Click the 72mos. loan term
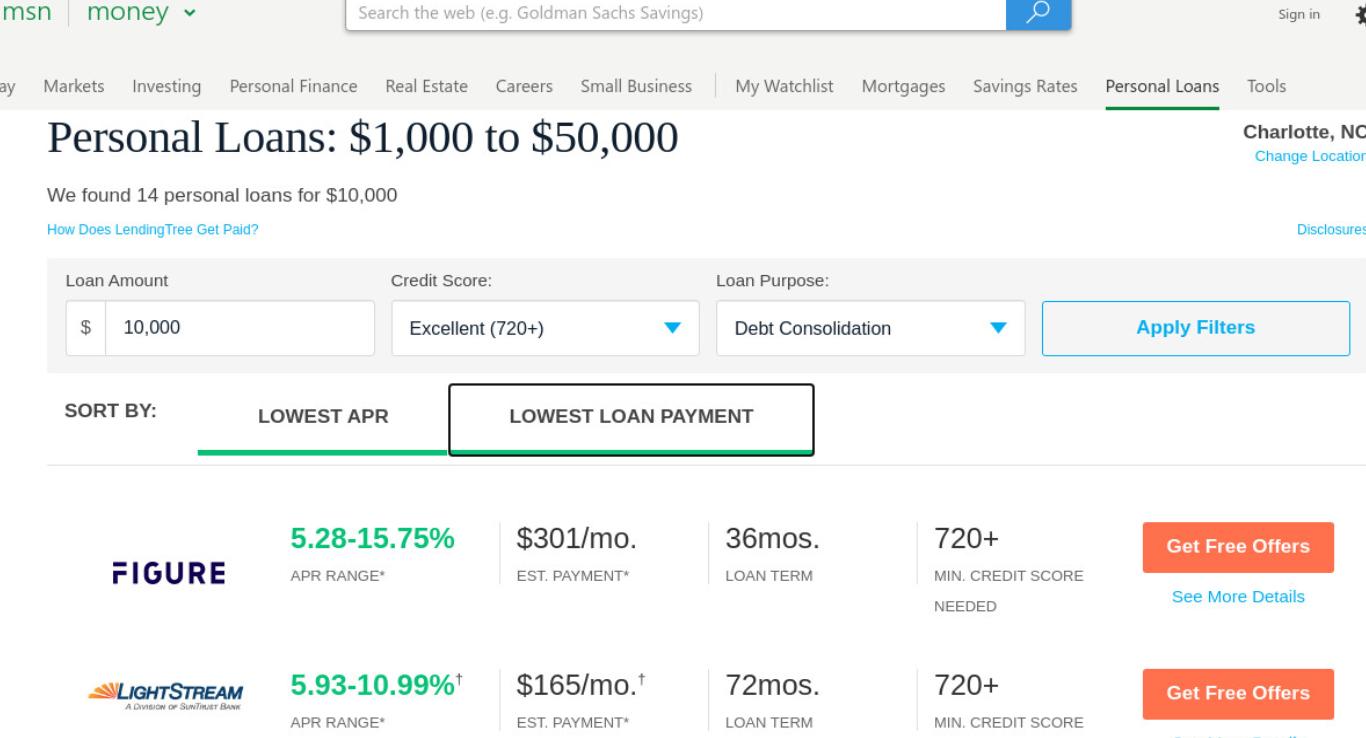 (x=772, y=685)
